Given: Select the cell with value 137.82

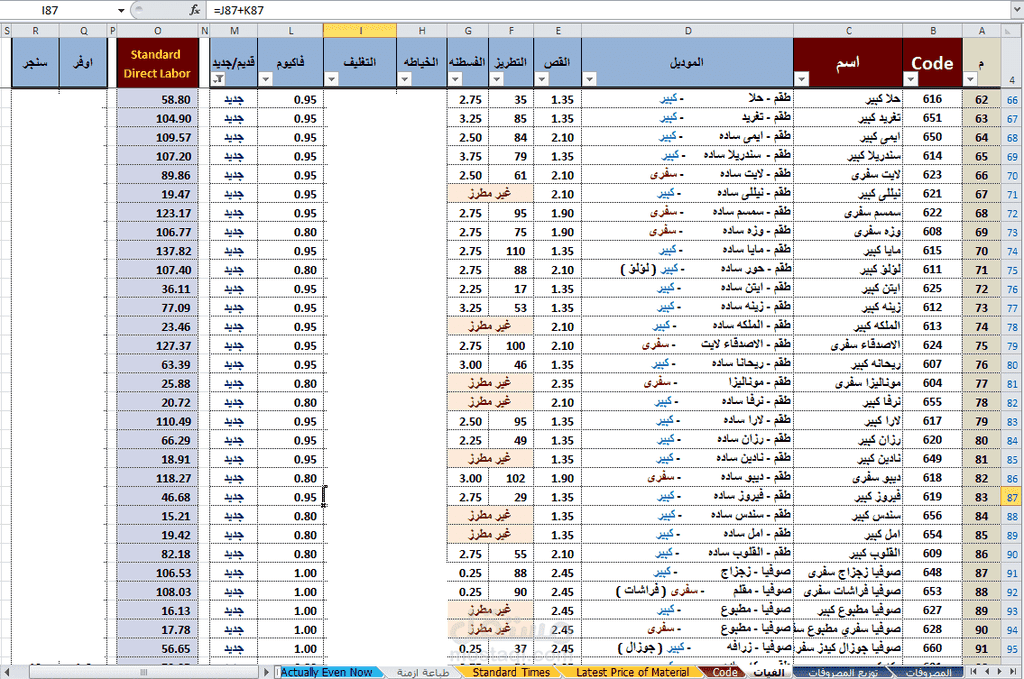Looking at the screenshot, I should point(157,251).
